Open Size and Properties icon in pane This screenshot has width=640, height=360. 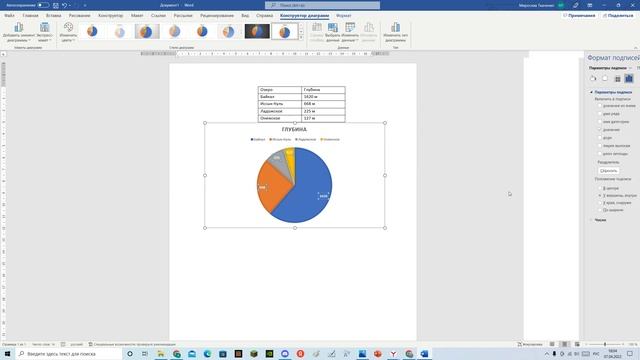(x=617, y=78)
